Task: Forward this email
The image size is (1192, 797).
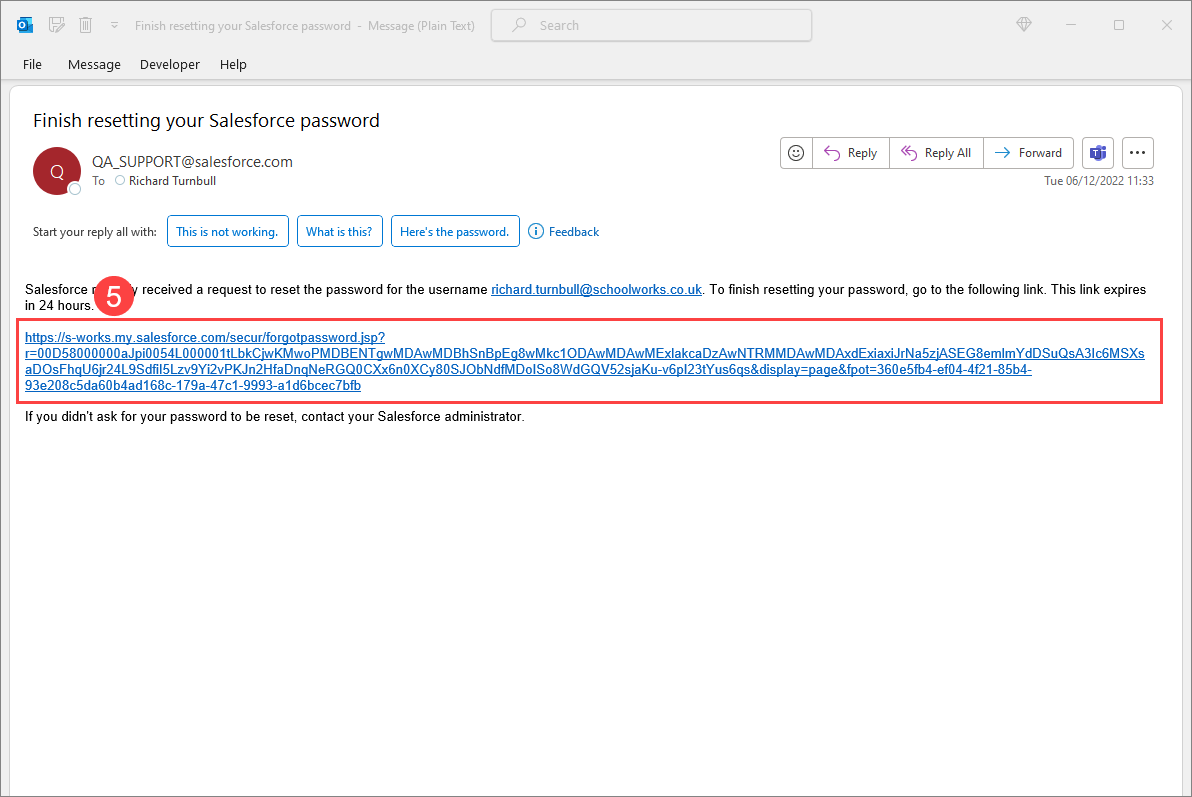Action: click(x=1028, y=153)
